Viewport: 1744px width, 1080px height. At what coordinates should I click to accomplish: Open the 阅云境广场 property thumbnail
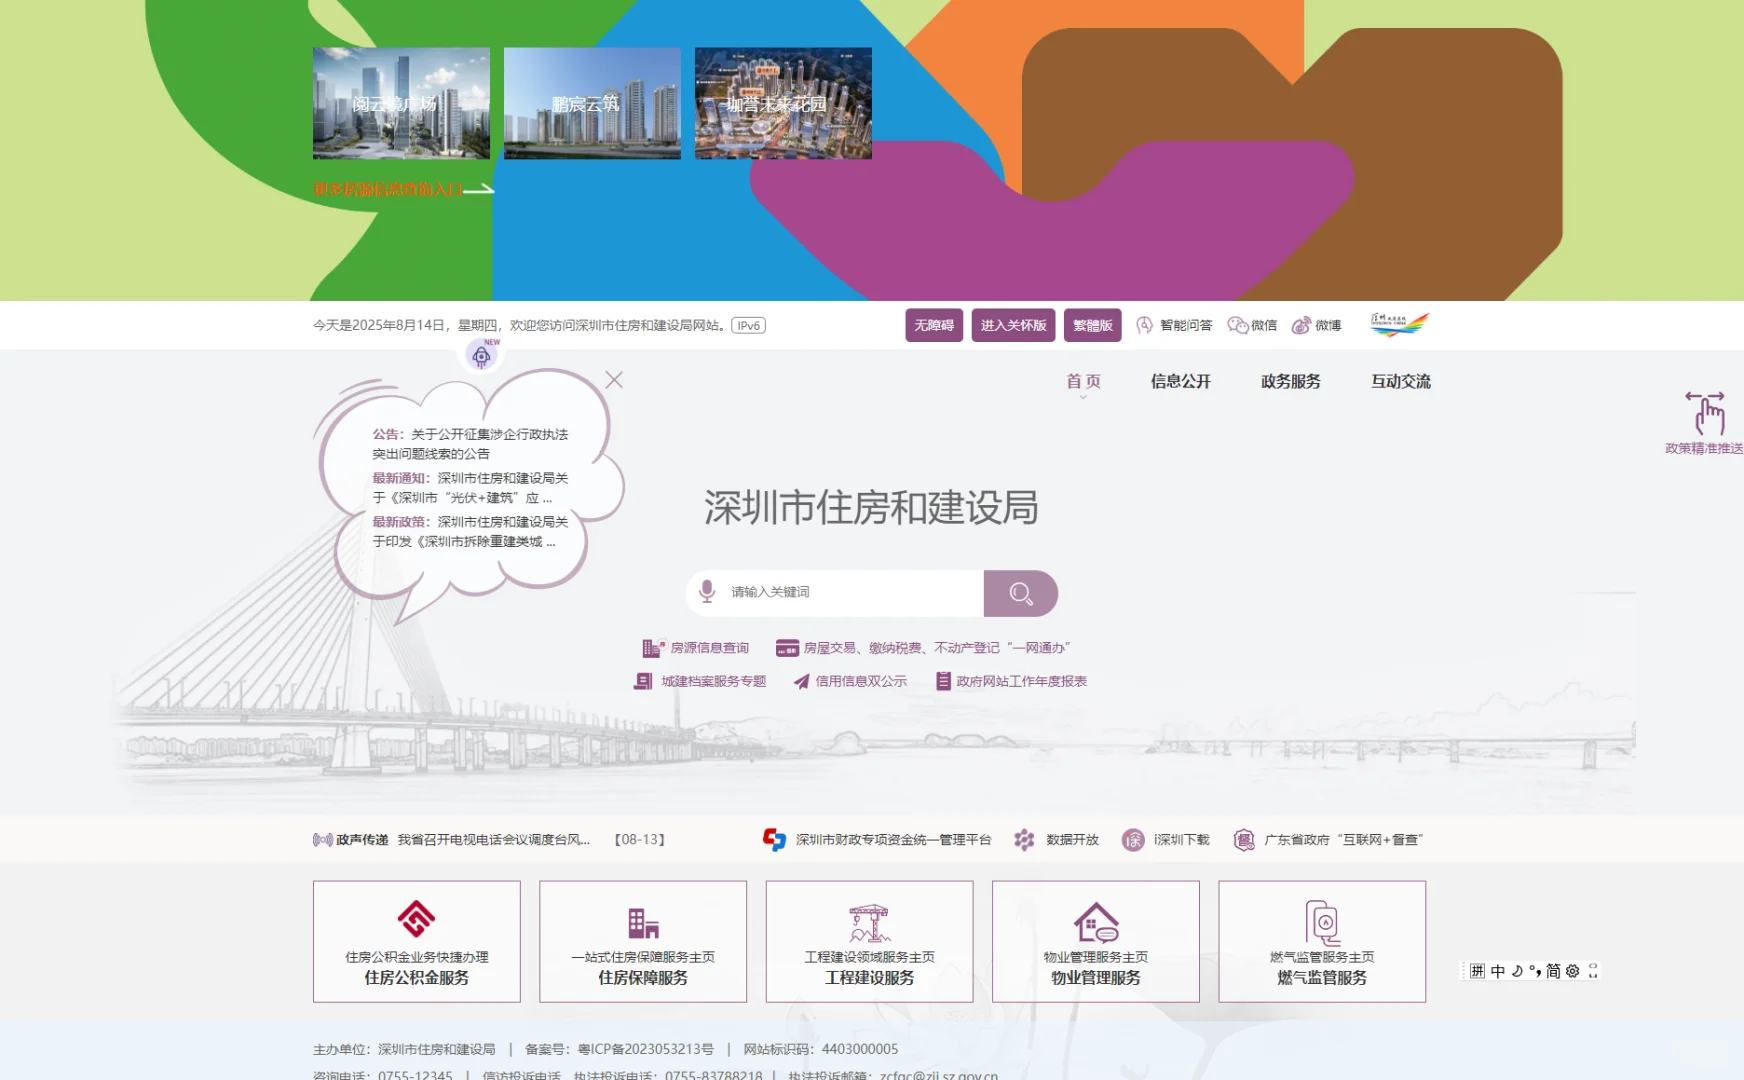point(401,103)
